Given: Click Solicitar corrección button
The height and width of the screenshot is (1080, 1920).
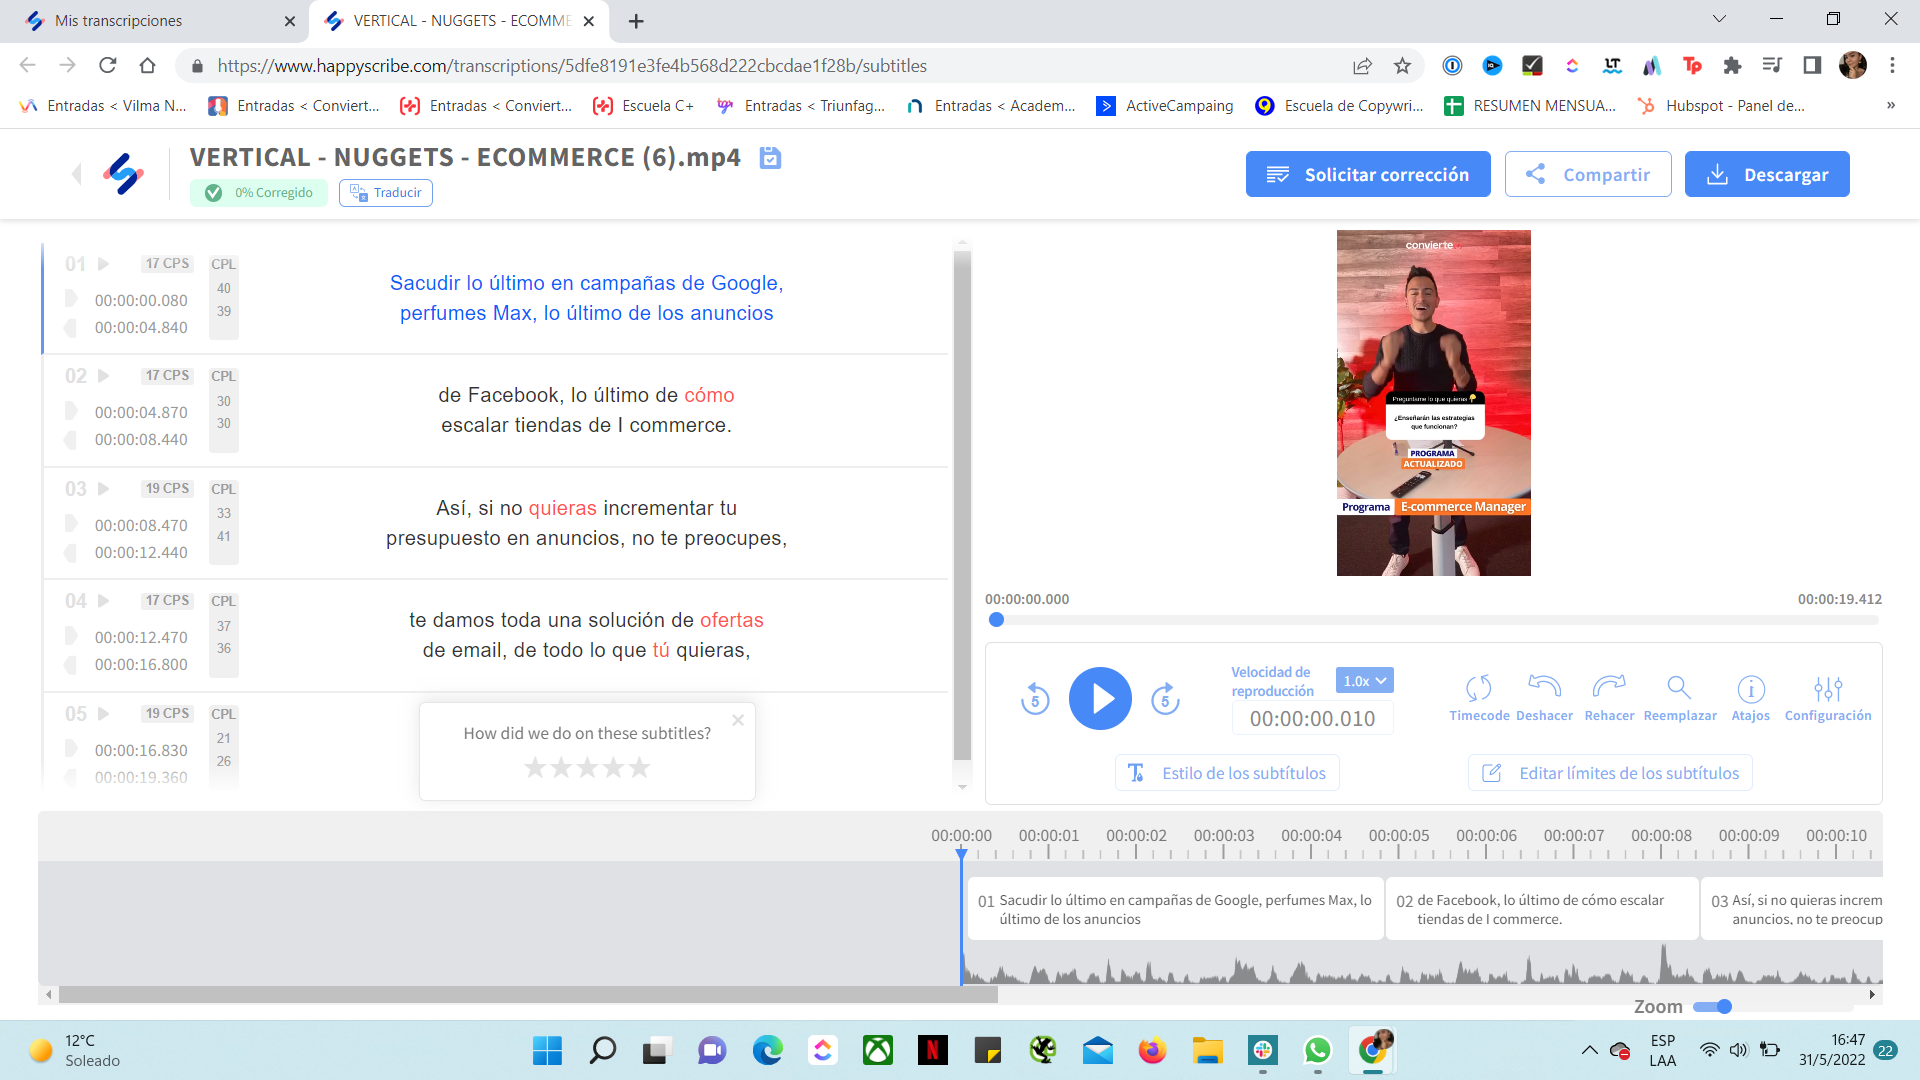Looking at the screenshot, I should [x=1368, y=174].
